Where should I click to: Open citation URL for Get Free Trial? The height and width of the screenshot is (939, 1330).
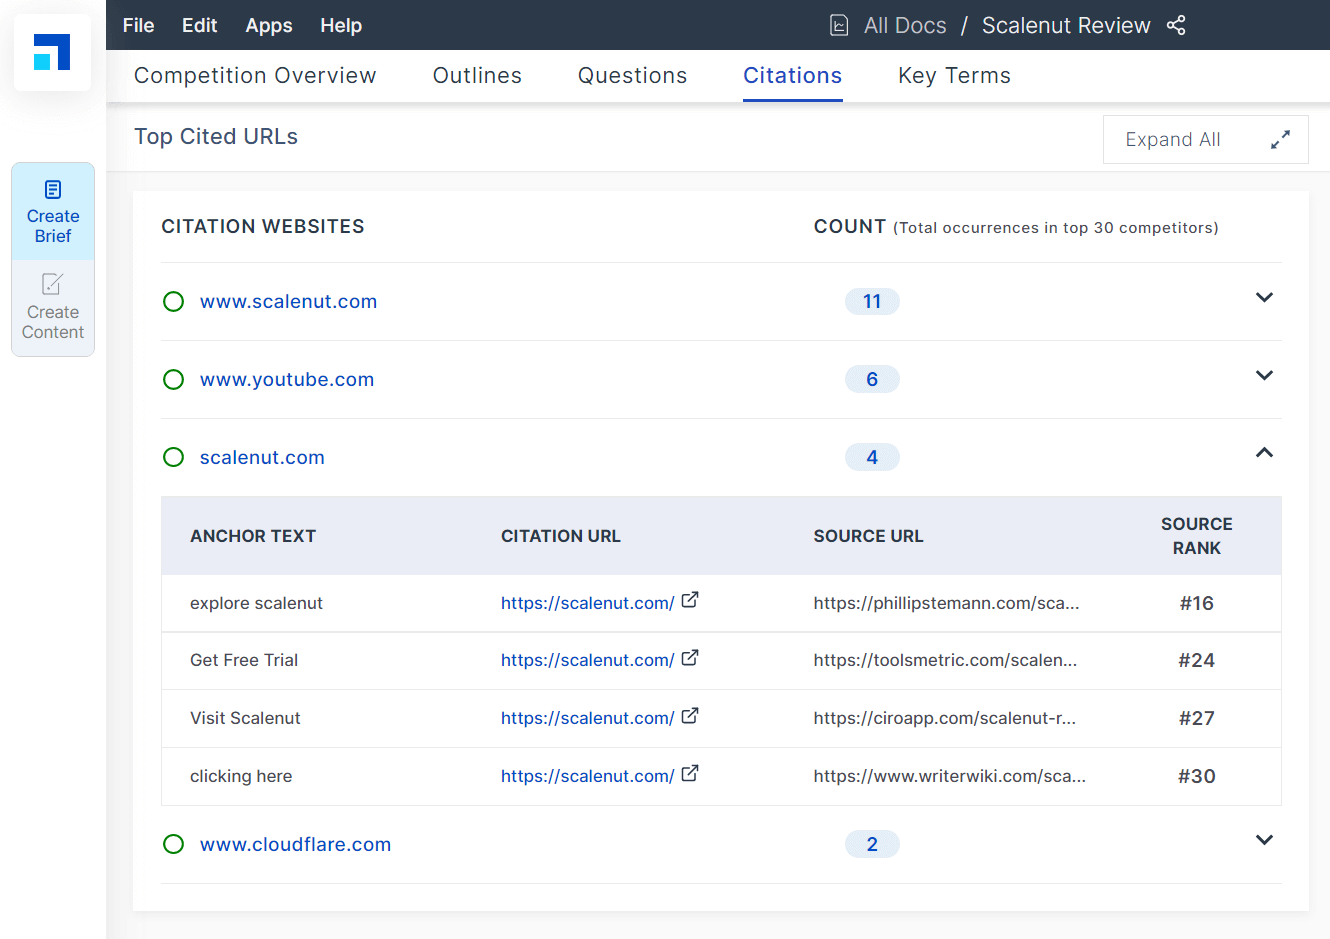(587, 660)
